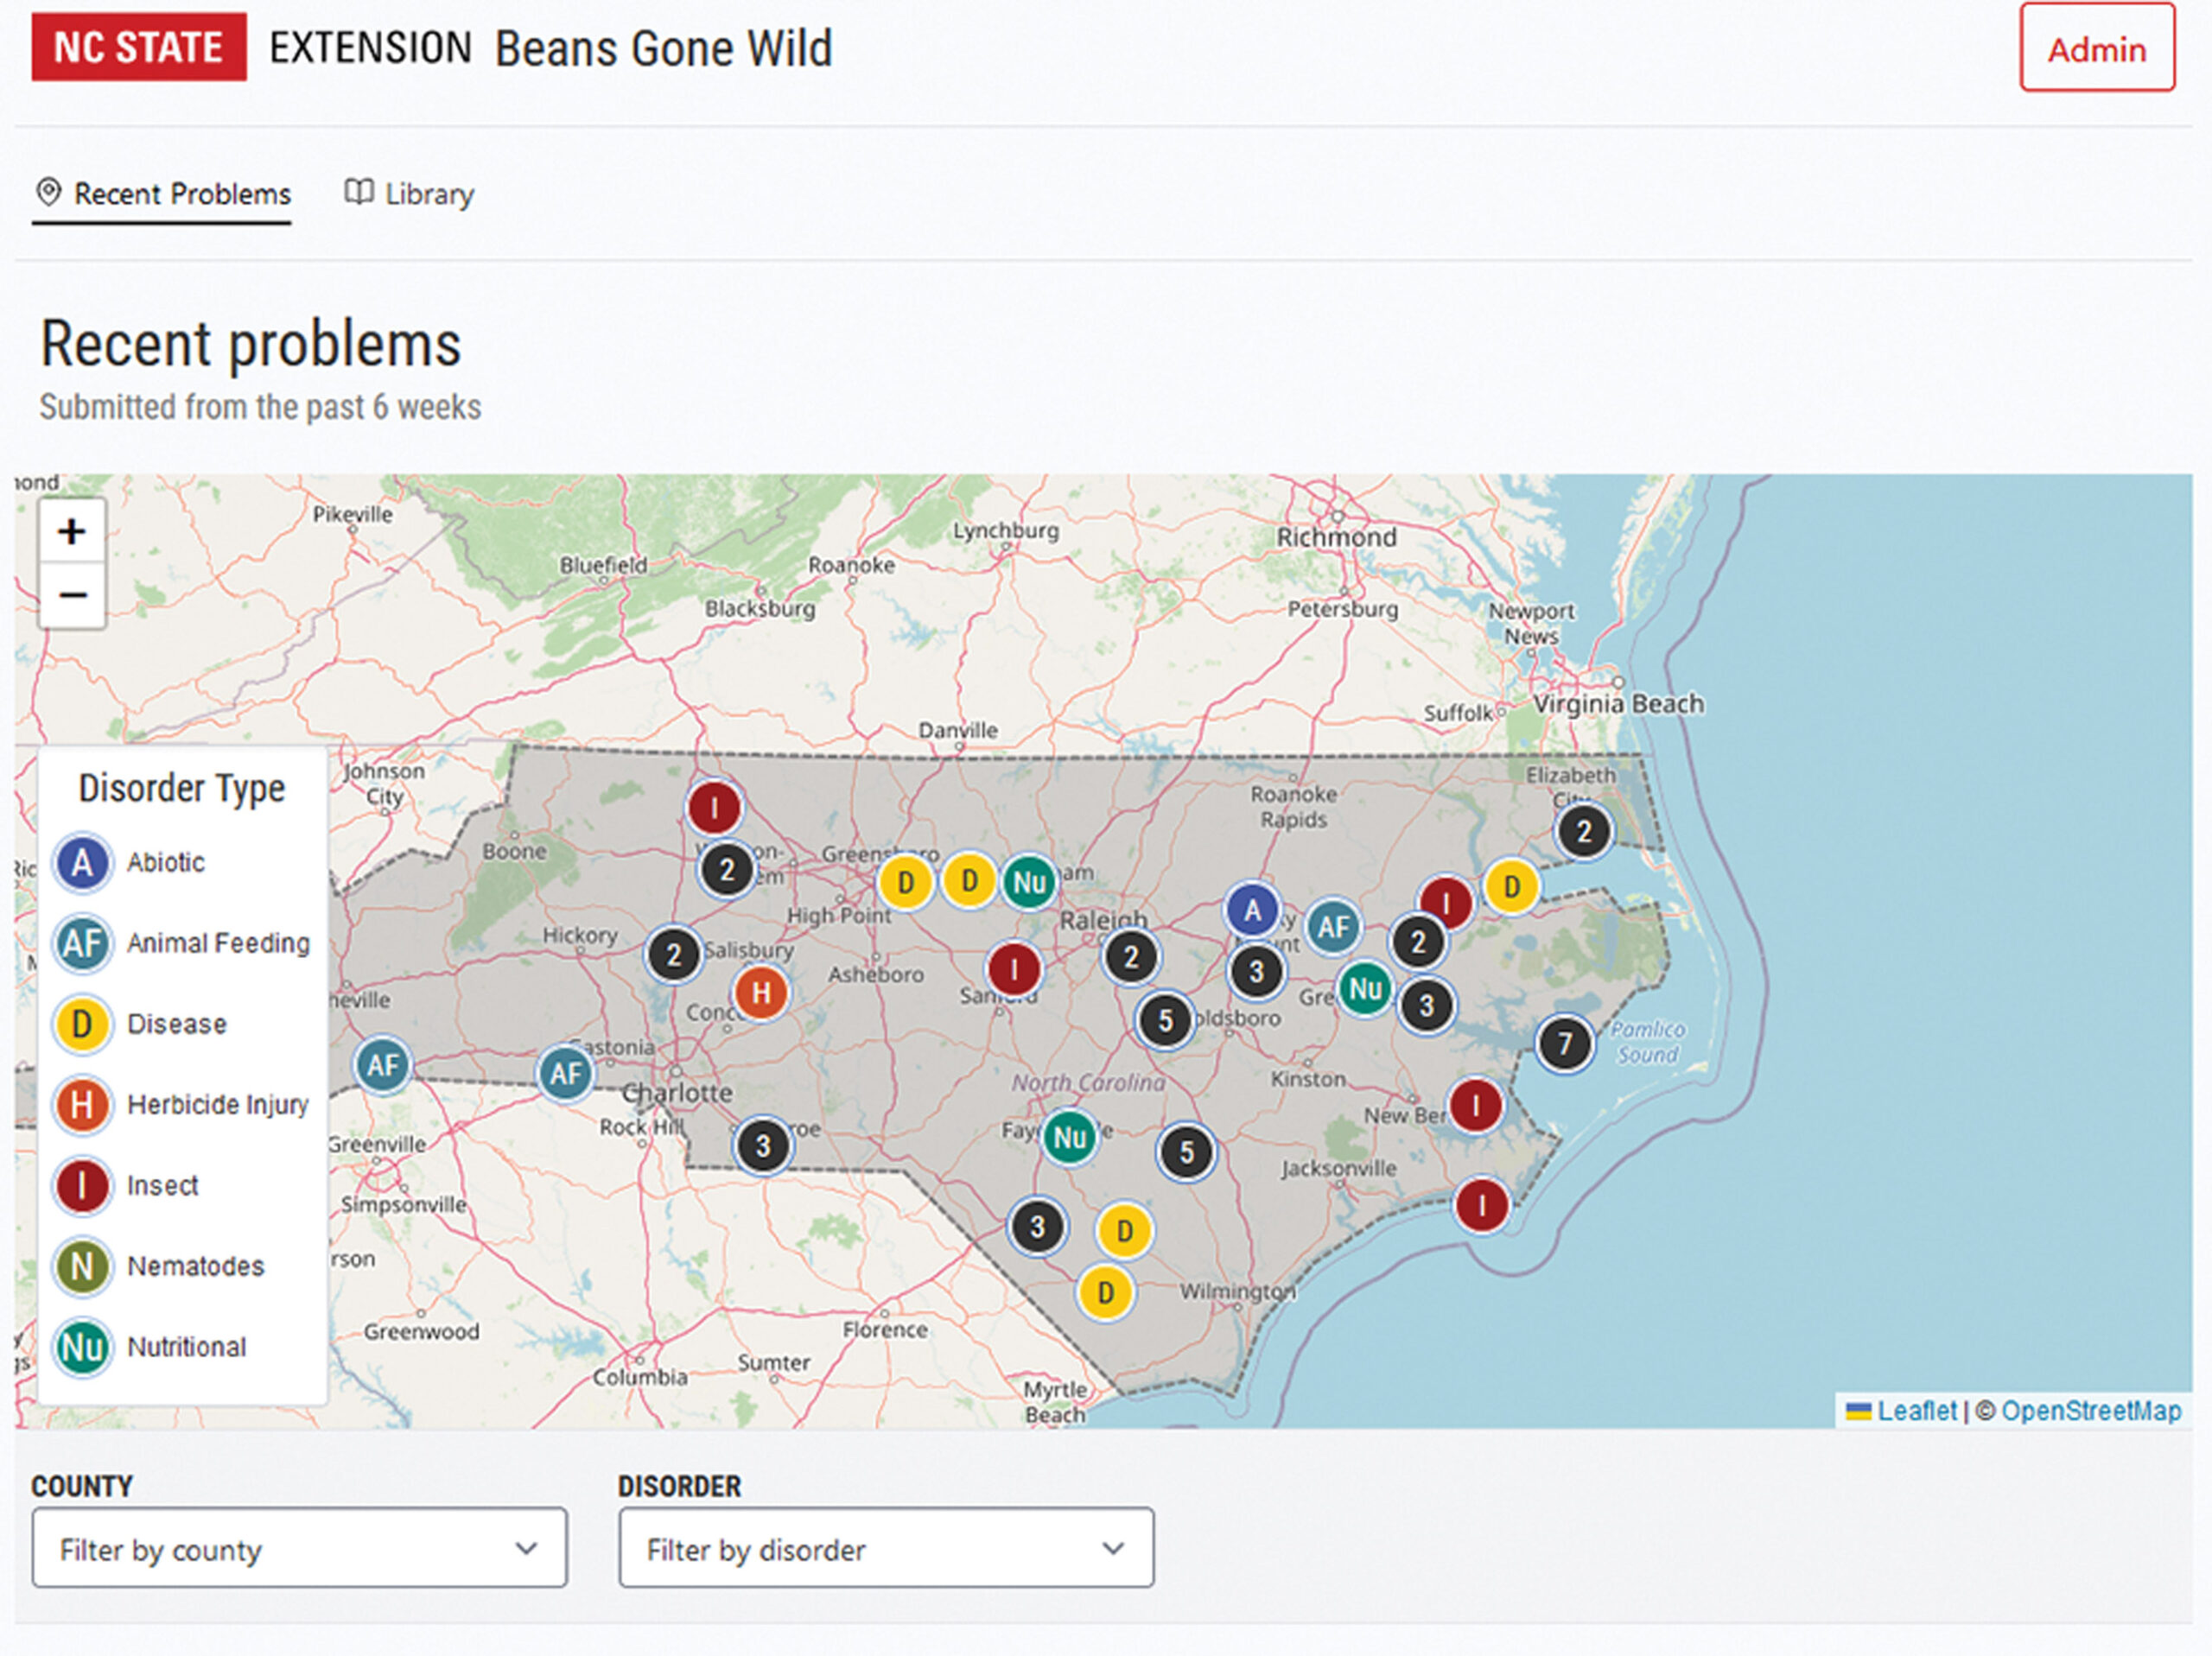The width and height of the screenshot is (2212, 1656).
Task: Click the map zoom in plus button
Action: coord(71,531)
